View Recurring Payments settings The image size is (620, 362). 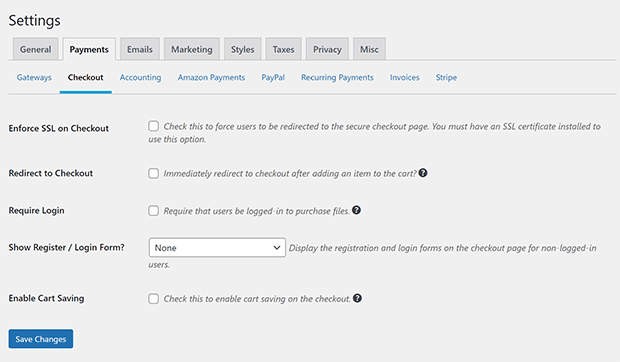(337, 77)
